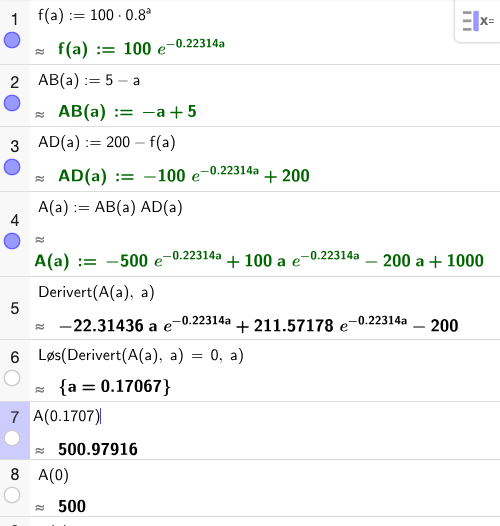
Task: Select output f(a) := 100 e^−0.22314a
Action: pyautogui.click(x=141, y=48)
